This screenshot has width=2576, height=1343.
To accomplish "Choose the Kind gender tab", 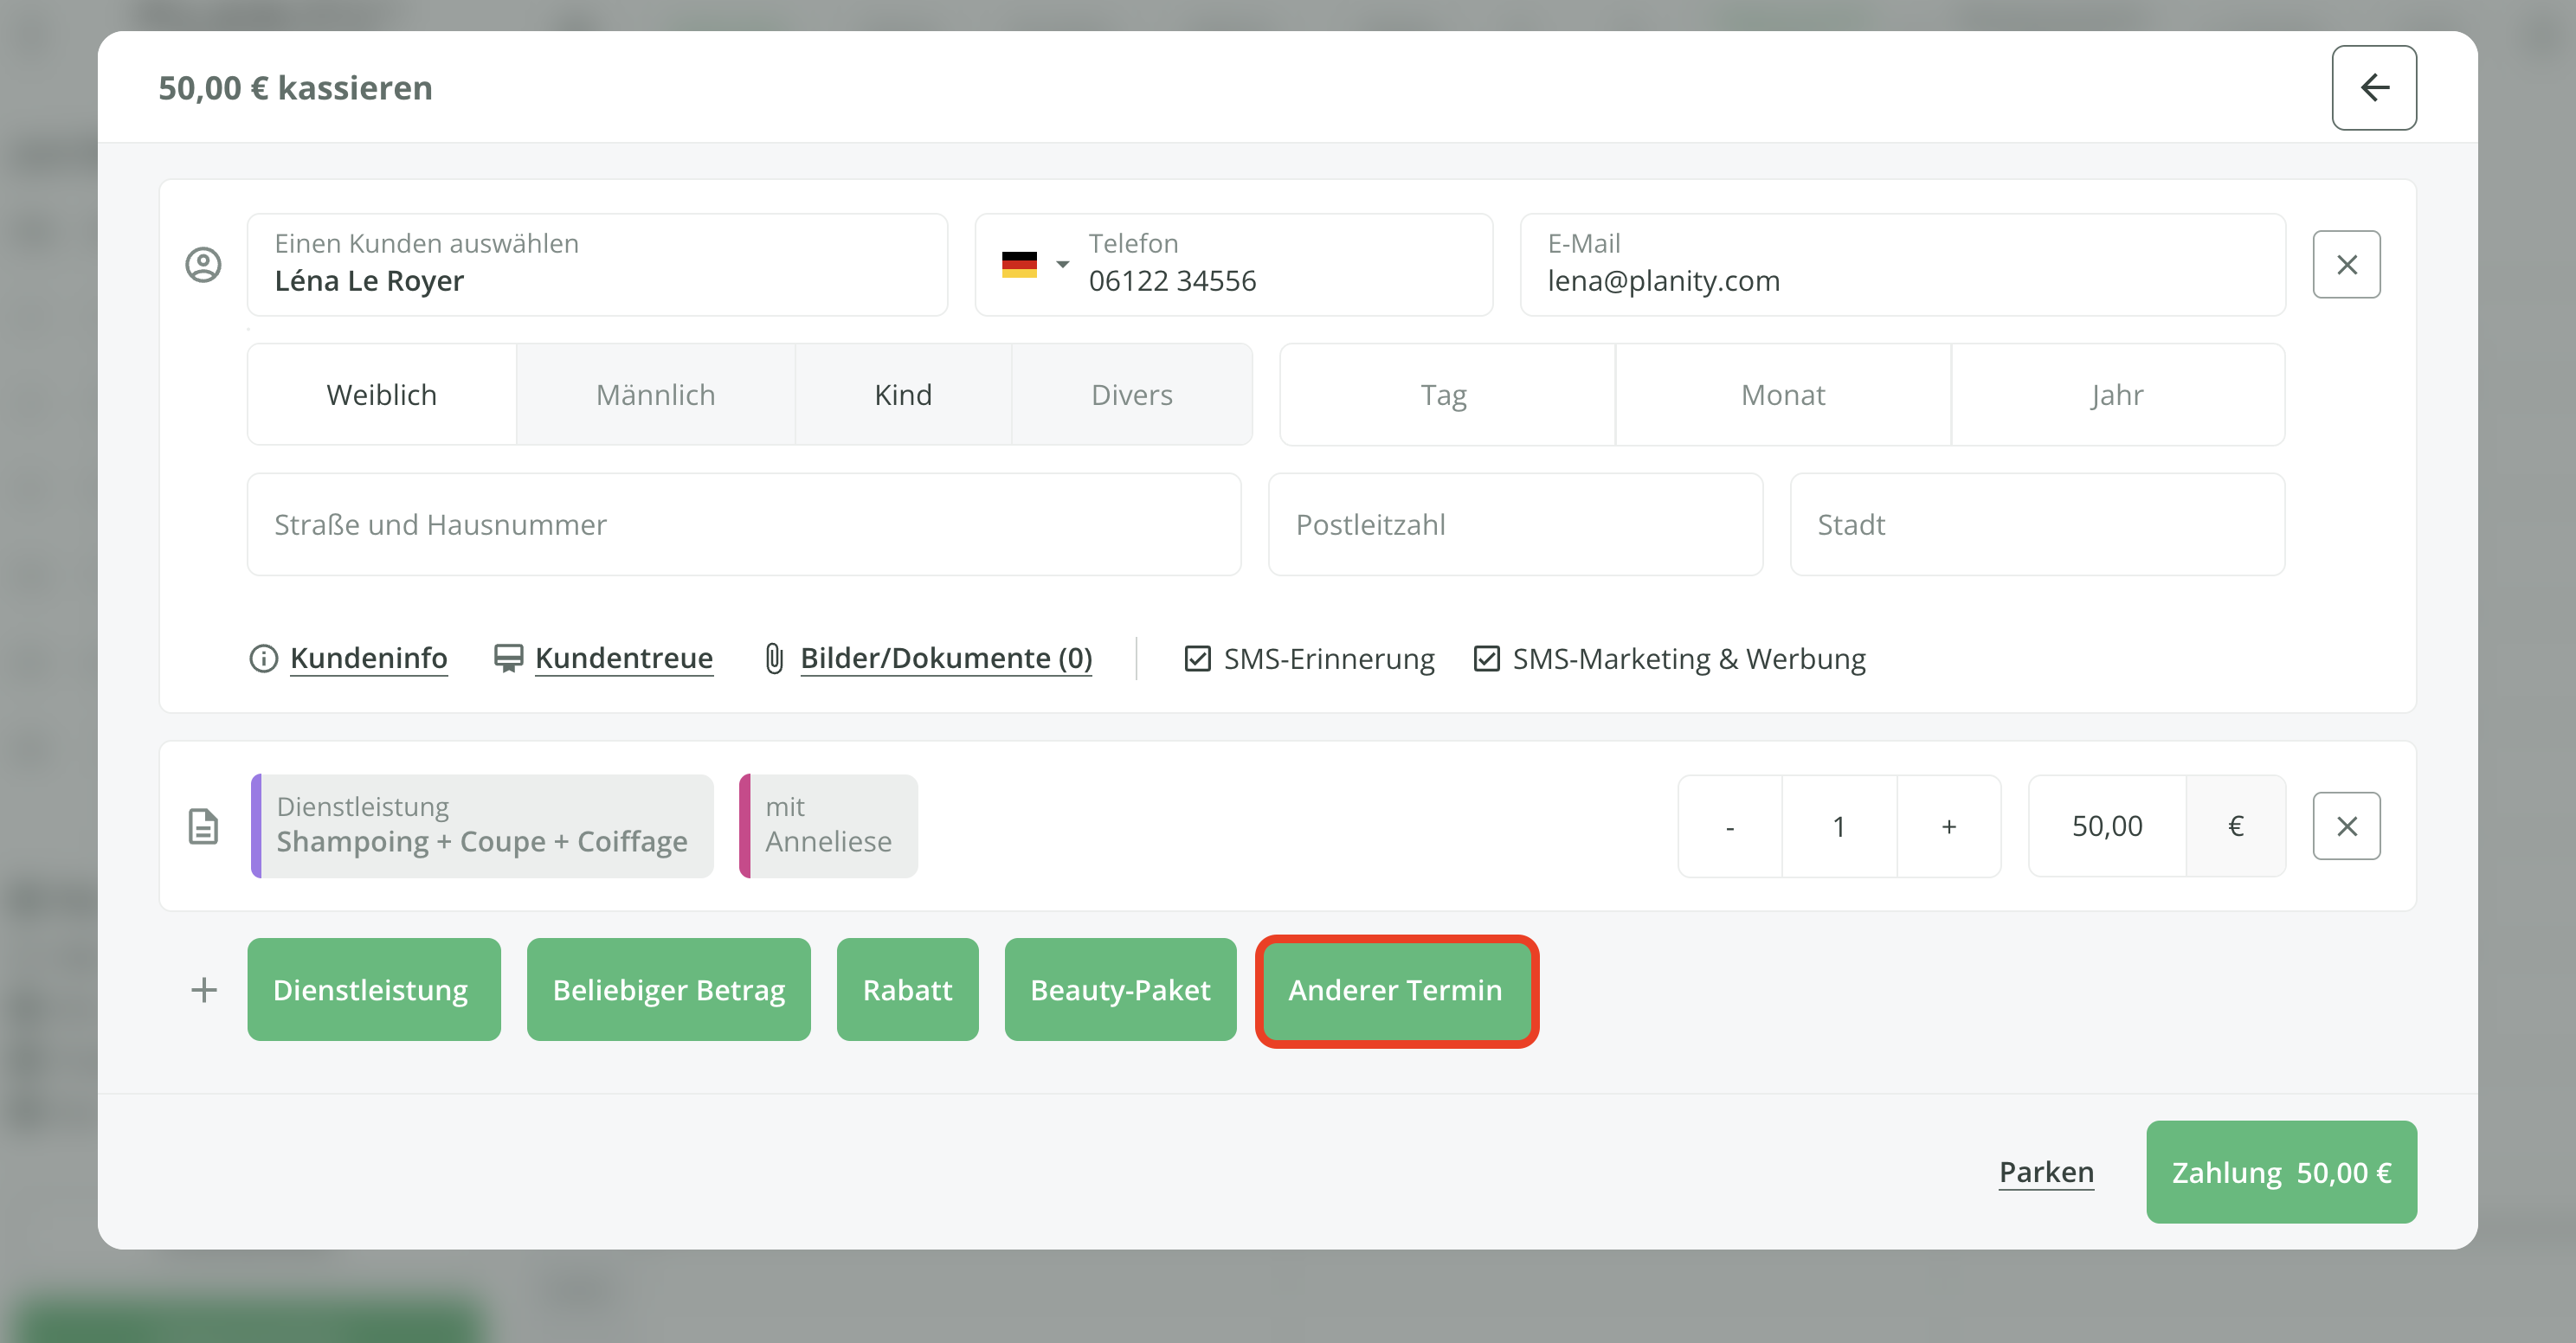I will tap(902, 395).
